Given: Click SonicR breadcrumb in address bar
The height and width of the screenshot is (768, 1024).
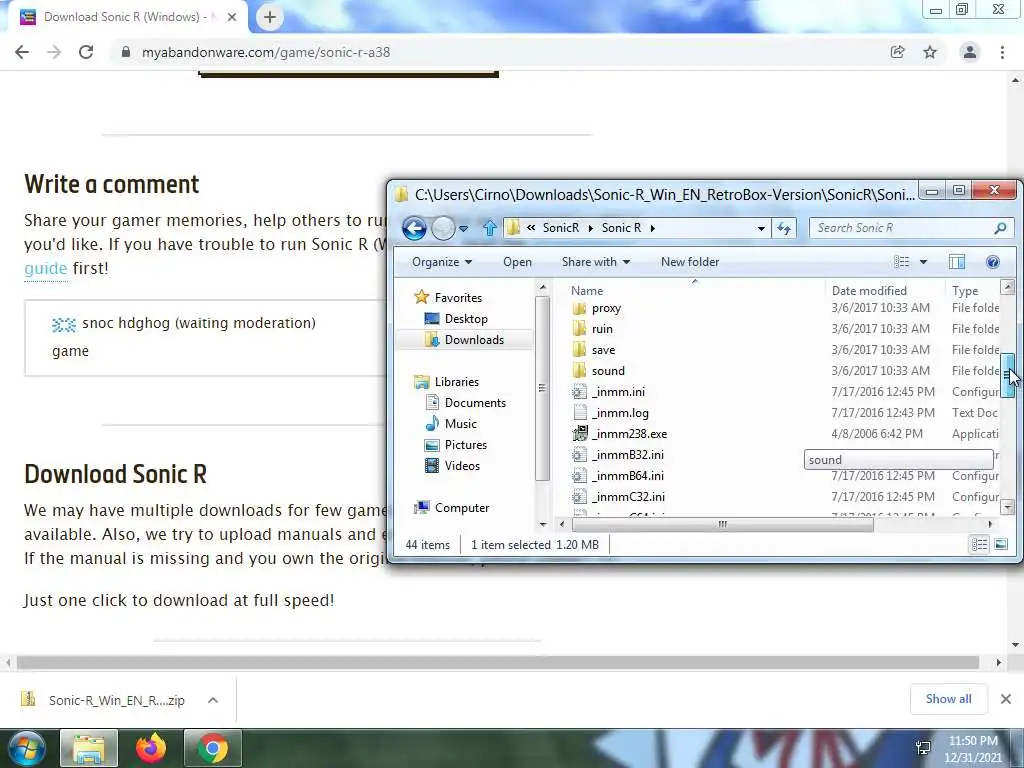Looking at the screenshot, I should click(561, 228).
